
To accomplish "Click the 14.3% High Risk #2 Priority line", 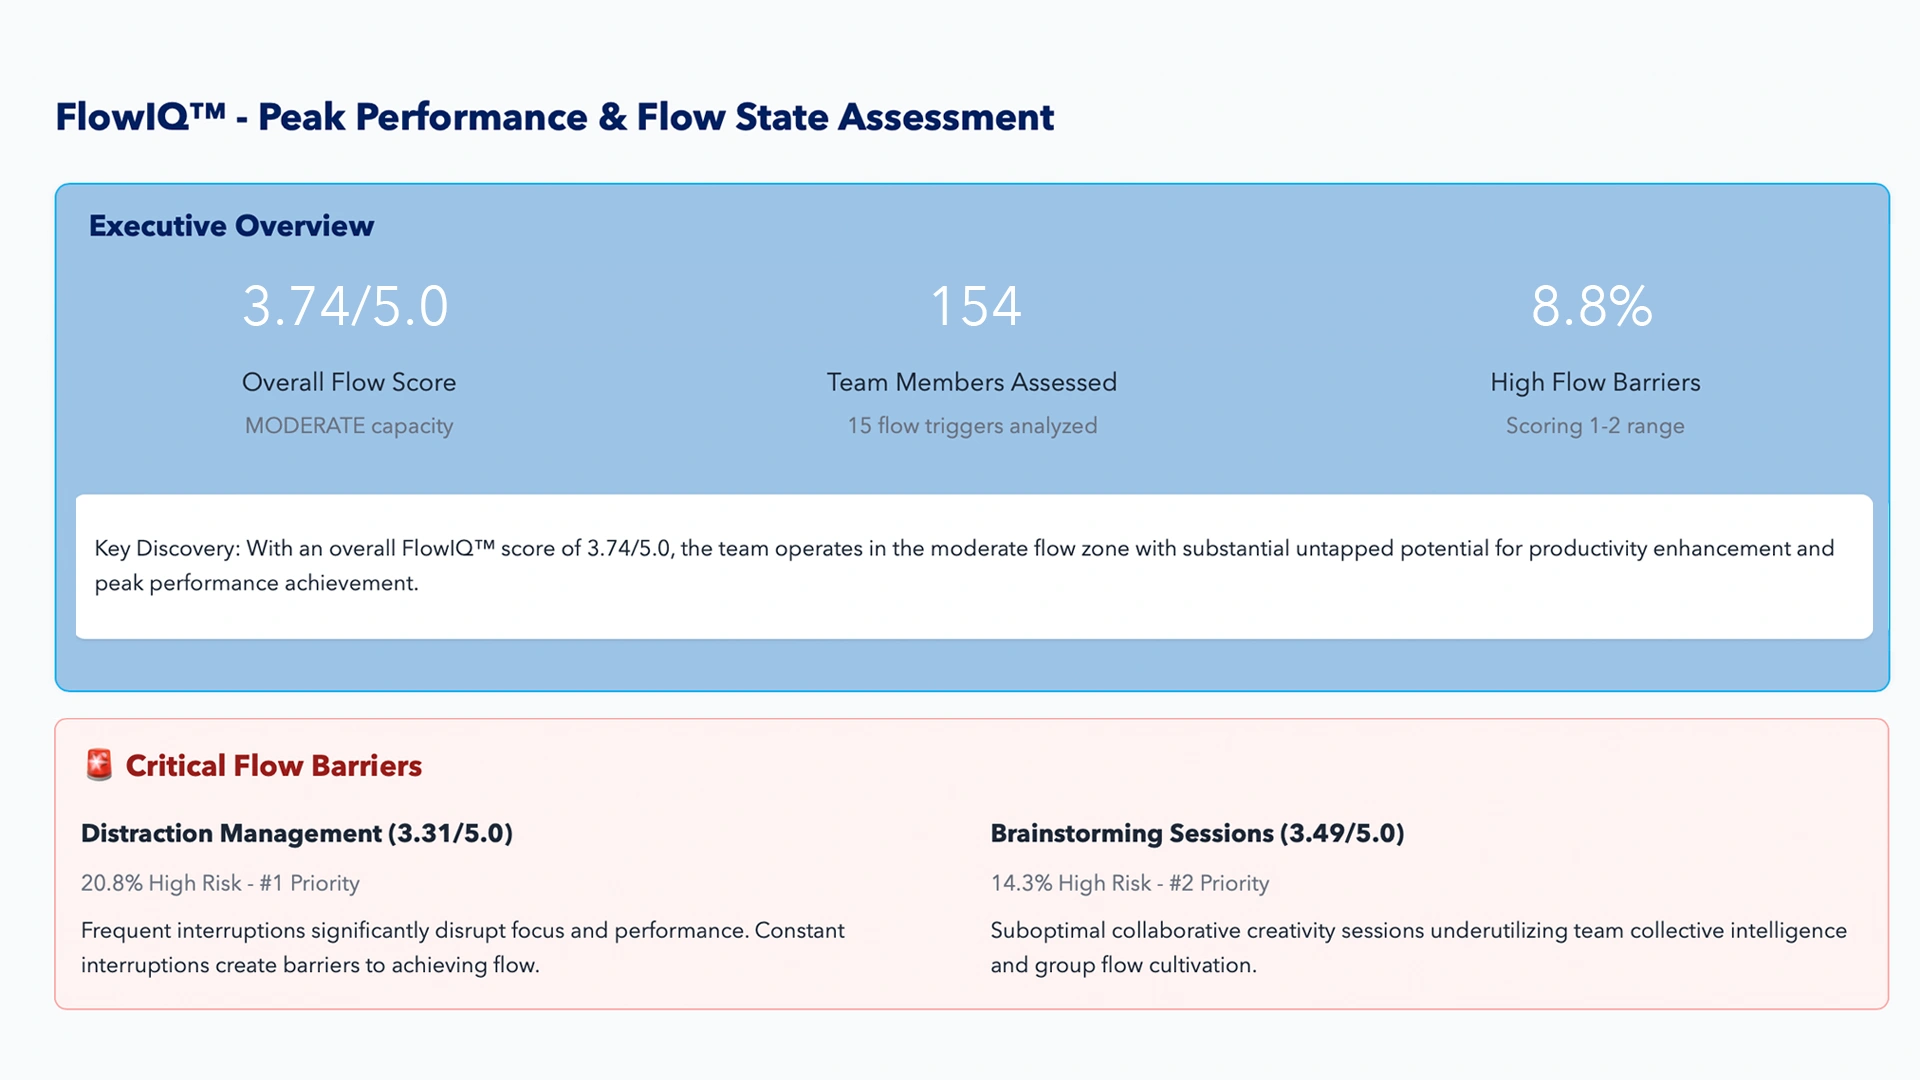I will pos(1129,884).
